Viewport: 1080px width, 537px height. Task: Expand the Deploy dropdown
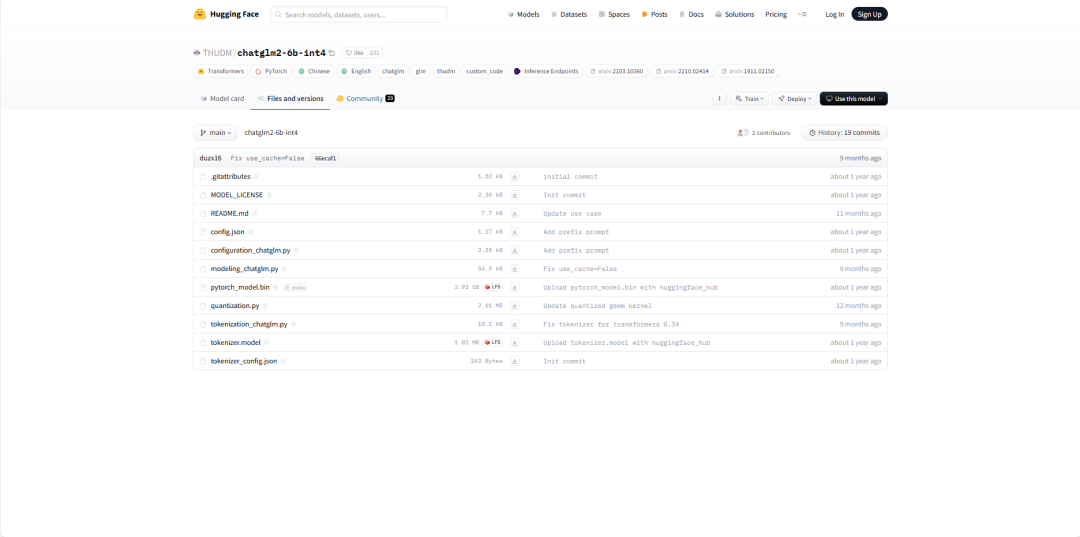(x=794, y=98)
